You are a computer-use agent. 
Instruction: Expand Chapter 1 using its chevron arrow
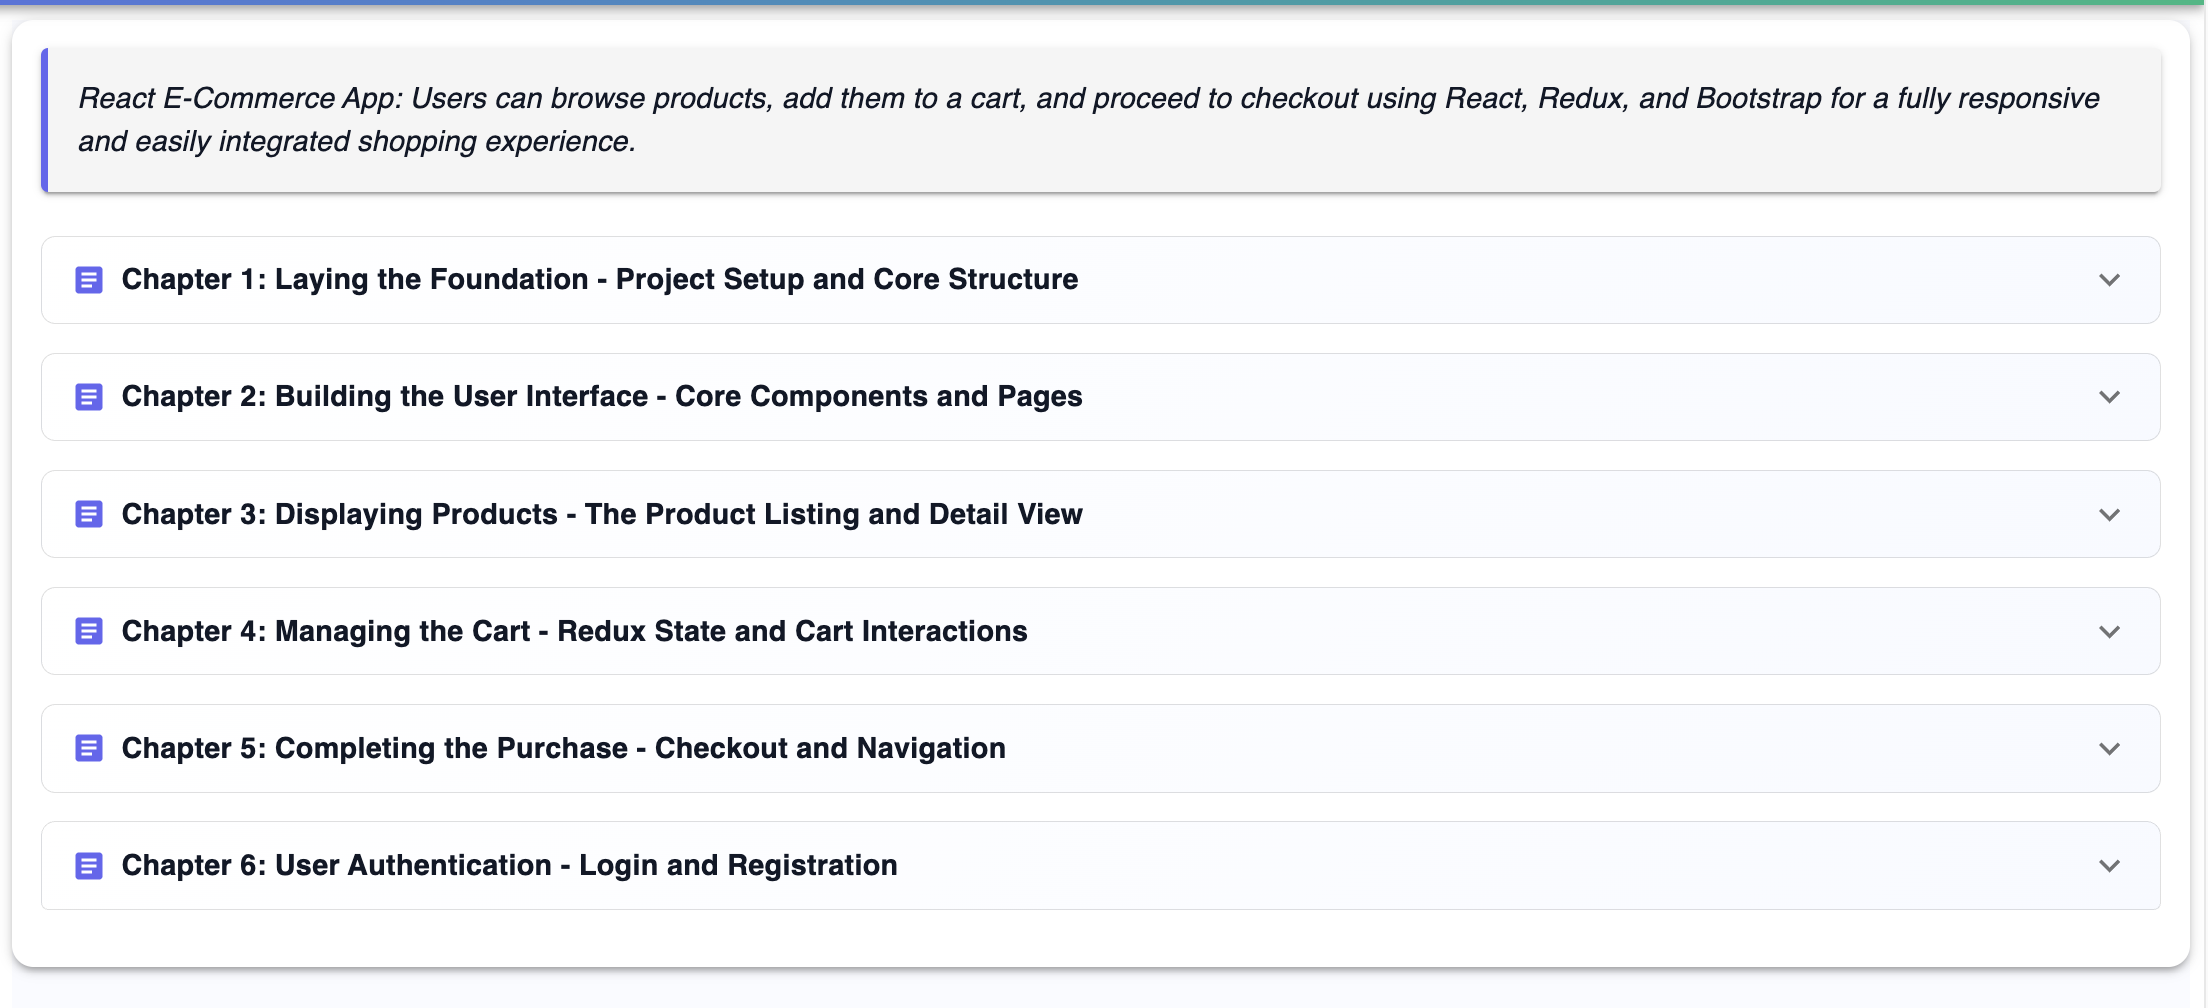tap(2109, 280)
